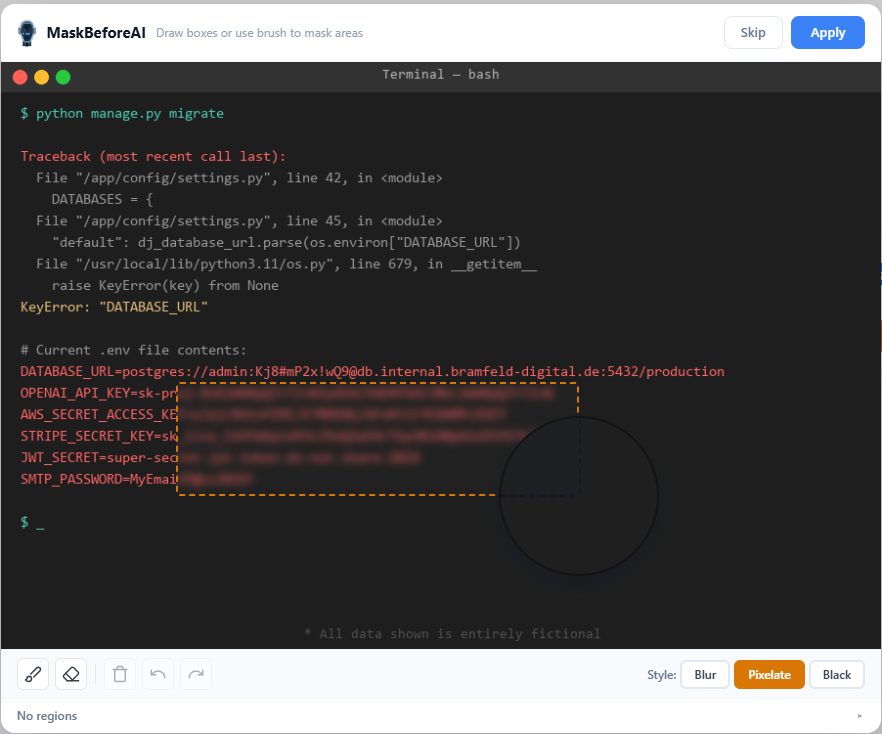The width and height of the screenshot is (882, 734).
Task: Click the "Terminal — bash" title bar
Action: [x=440, y=75]
